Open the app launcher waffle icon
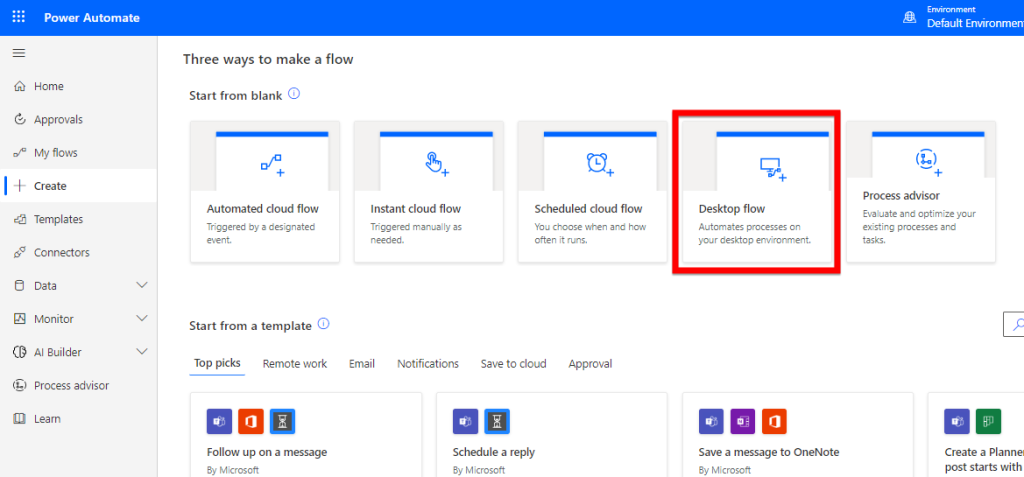The image size is (1024, 477). [19, 18]
